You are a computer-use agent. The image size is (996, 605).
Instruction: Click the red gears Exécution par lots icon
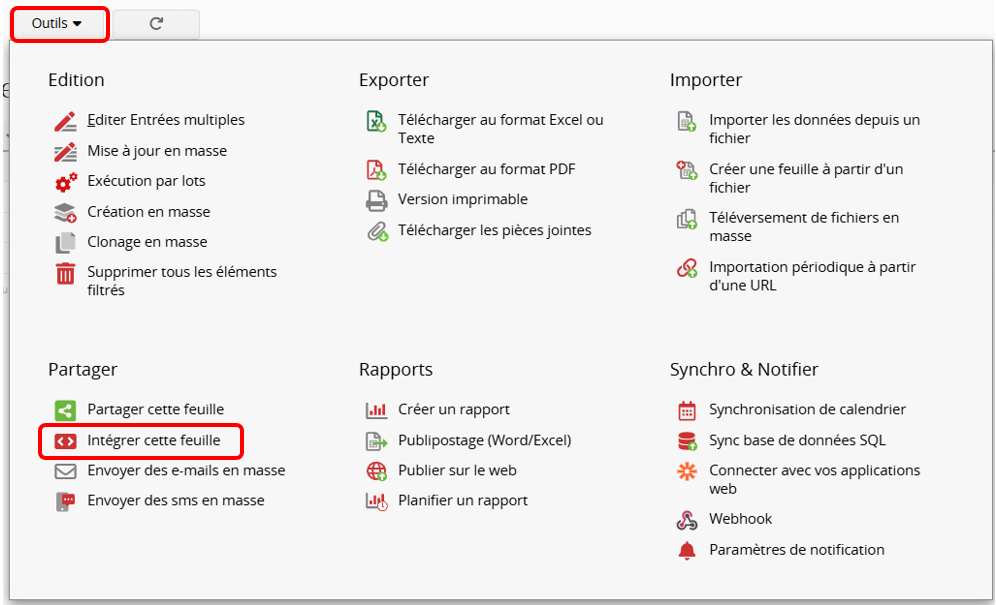(x=65, y=182)
